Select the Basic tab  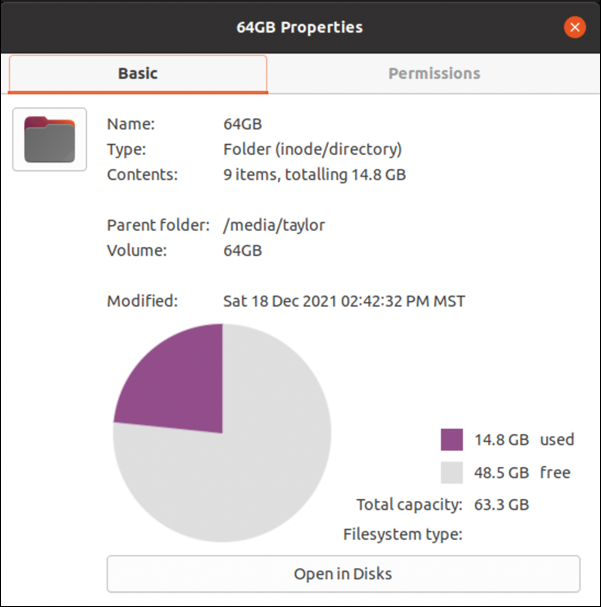pyautogui.click(x=138, y=73)
